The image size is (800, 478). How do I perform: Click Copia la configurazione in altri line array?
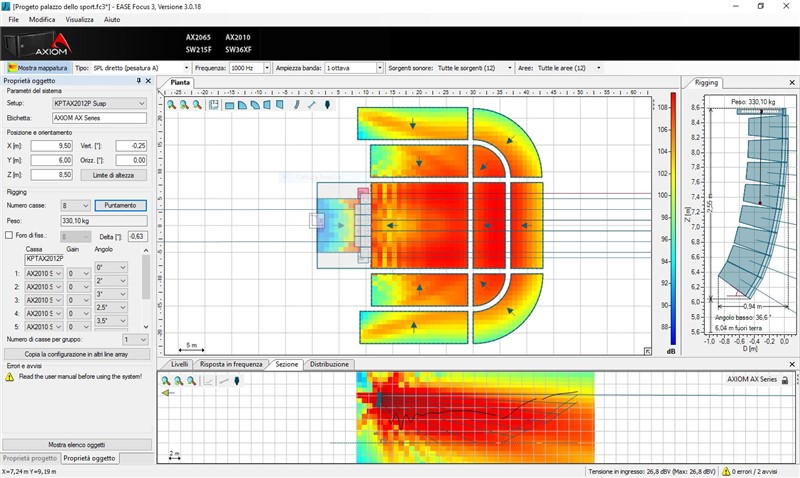point(77,354)
